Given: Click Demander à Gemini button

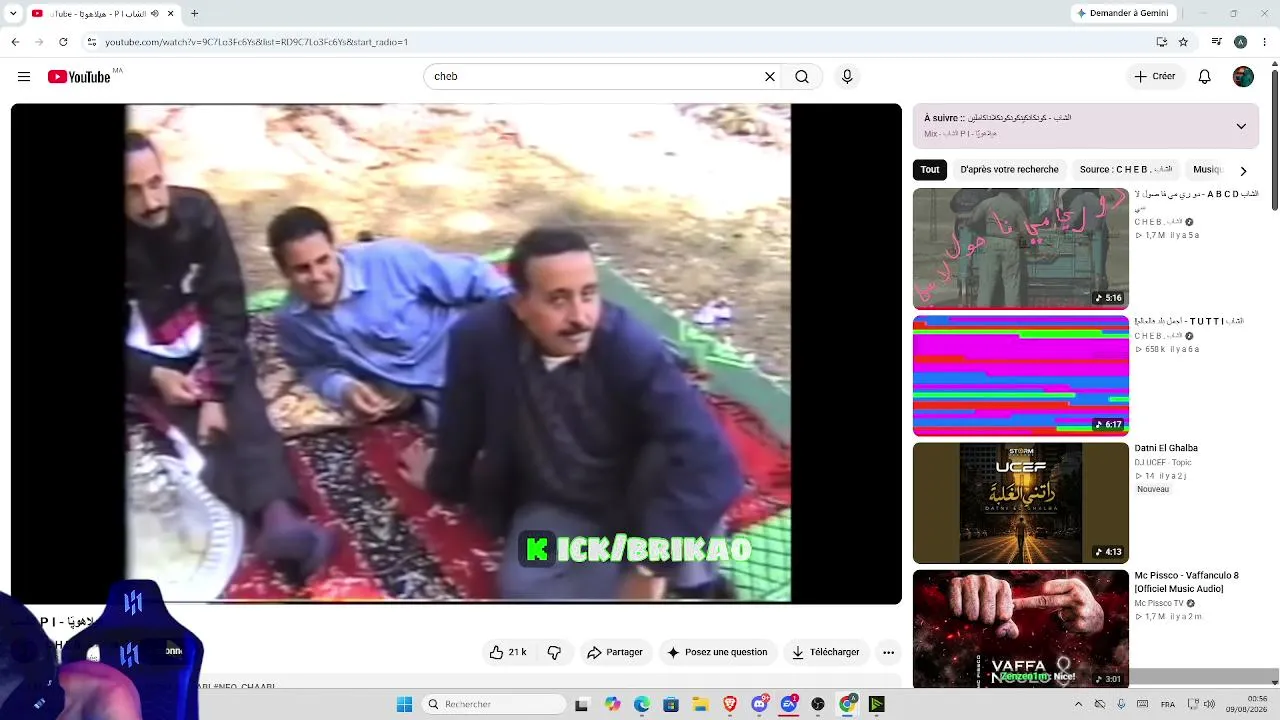Looking at the screenshot, I should (x=1121, y=13).
